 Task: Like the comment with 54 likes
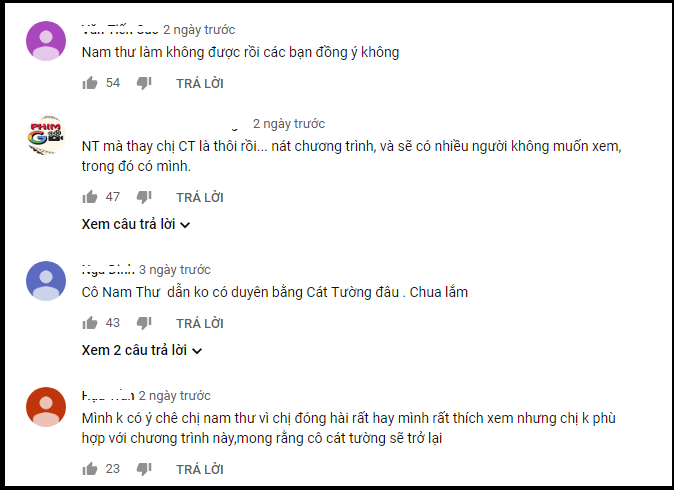[90, 83]
